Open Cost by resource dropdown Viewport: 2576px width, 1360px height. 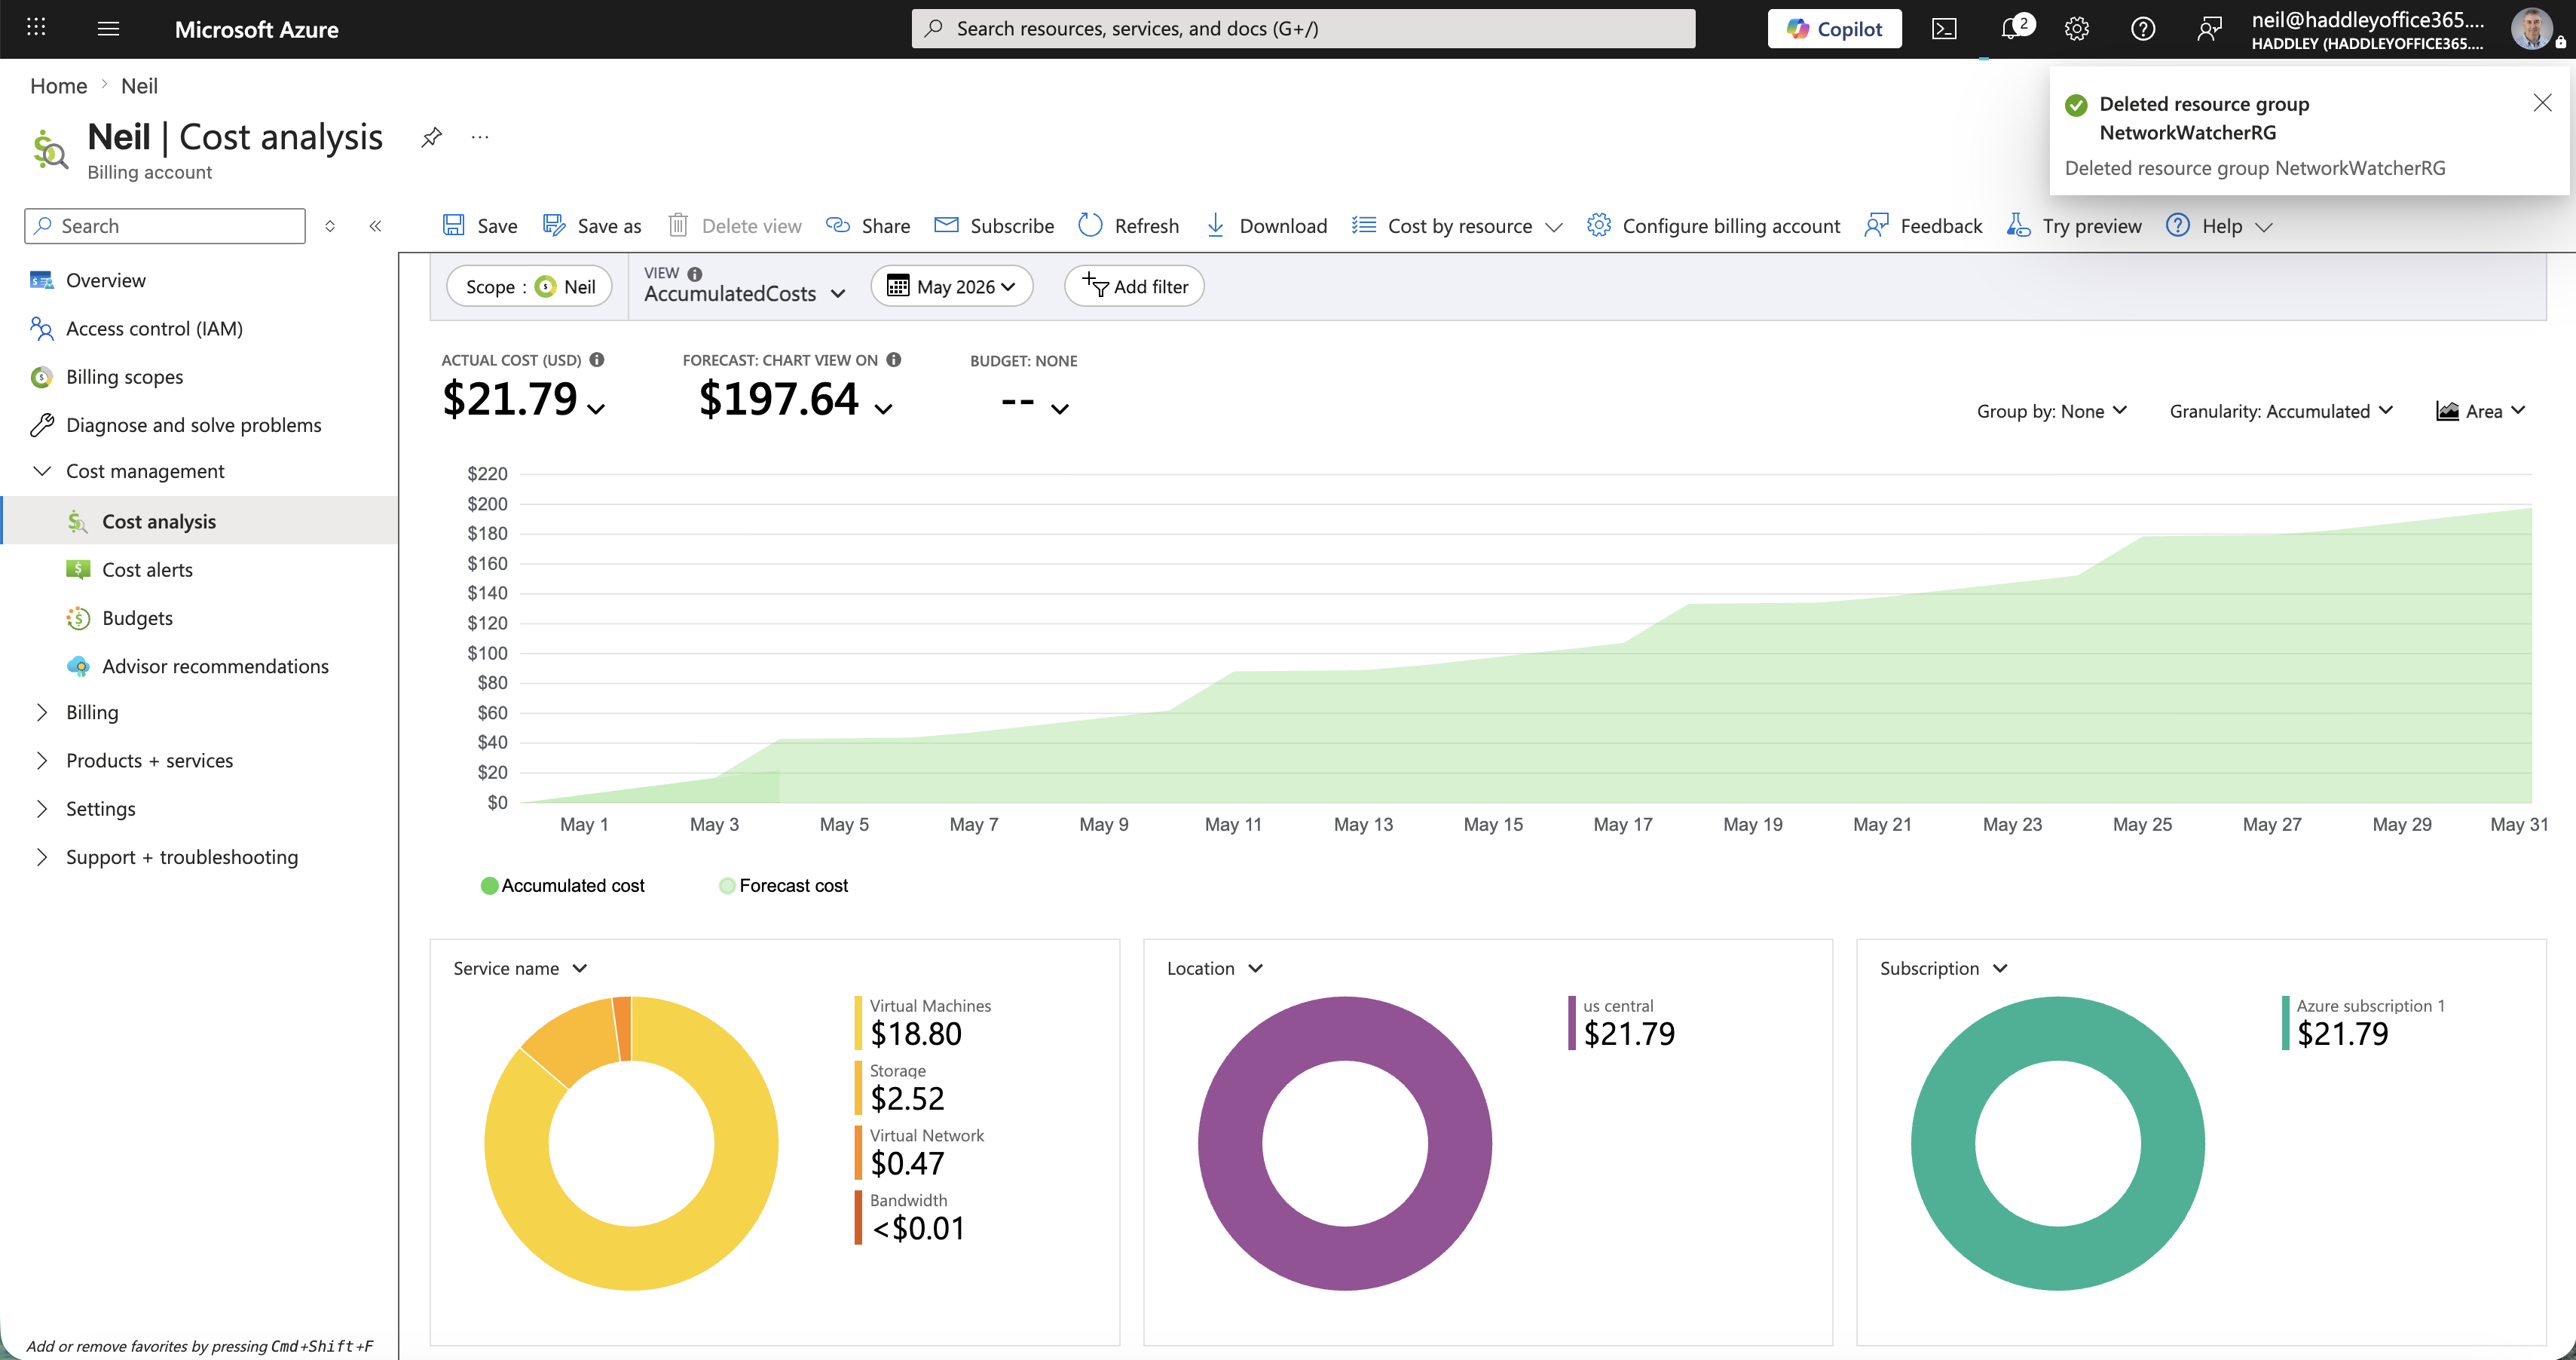tap(1457, 226)
